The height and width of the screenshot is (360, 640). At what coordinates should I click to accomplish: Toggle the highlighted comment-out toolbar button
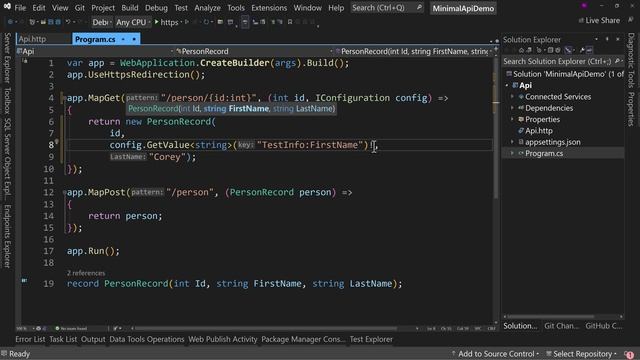(x=245, y=22)
